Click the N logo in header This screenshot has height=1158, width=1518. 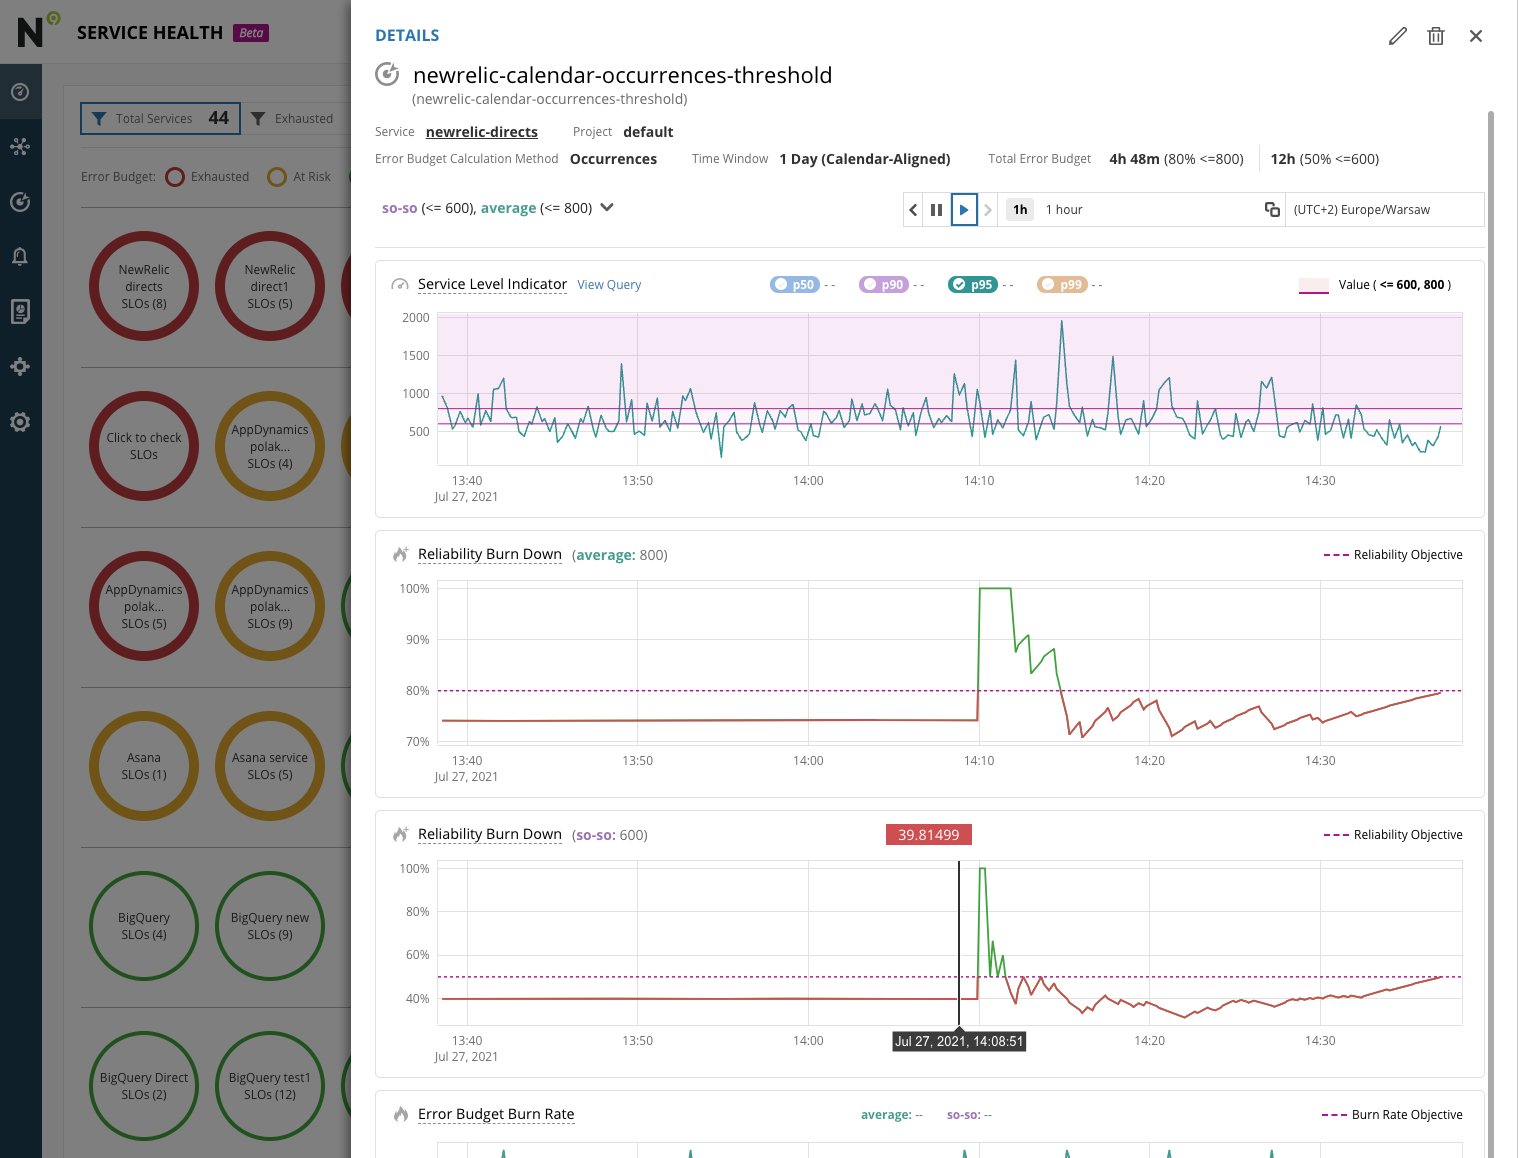click(36, 30)
